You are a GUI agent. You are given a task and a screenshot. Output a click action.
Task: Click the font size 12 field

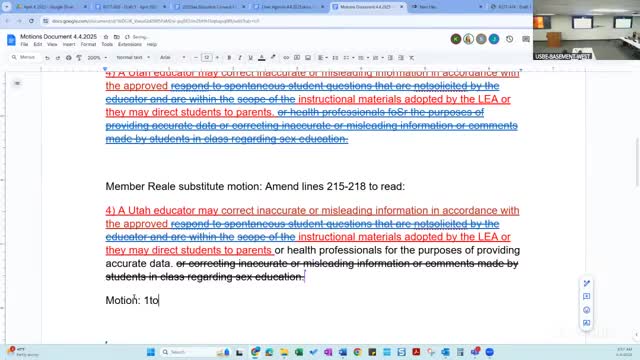207,58
